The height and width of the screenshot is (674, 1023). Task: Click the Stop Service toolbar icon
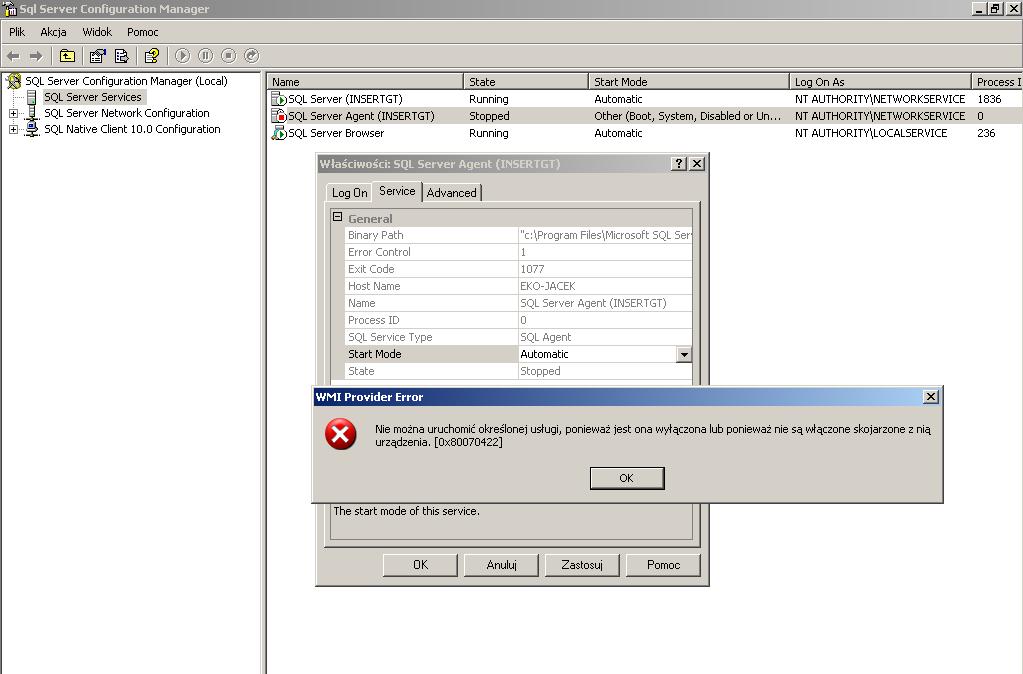coord(228,56)
